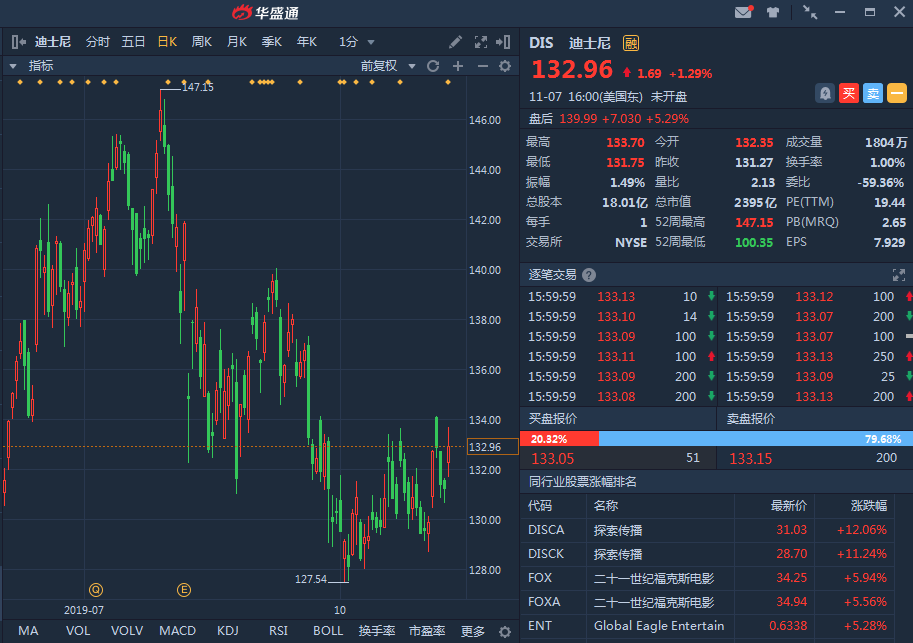Image resolution: width=913 pixels, height=643 pixels.
Task: Open indicator settings gear at bottom
Action: pos(505,632)
